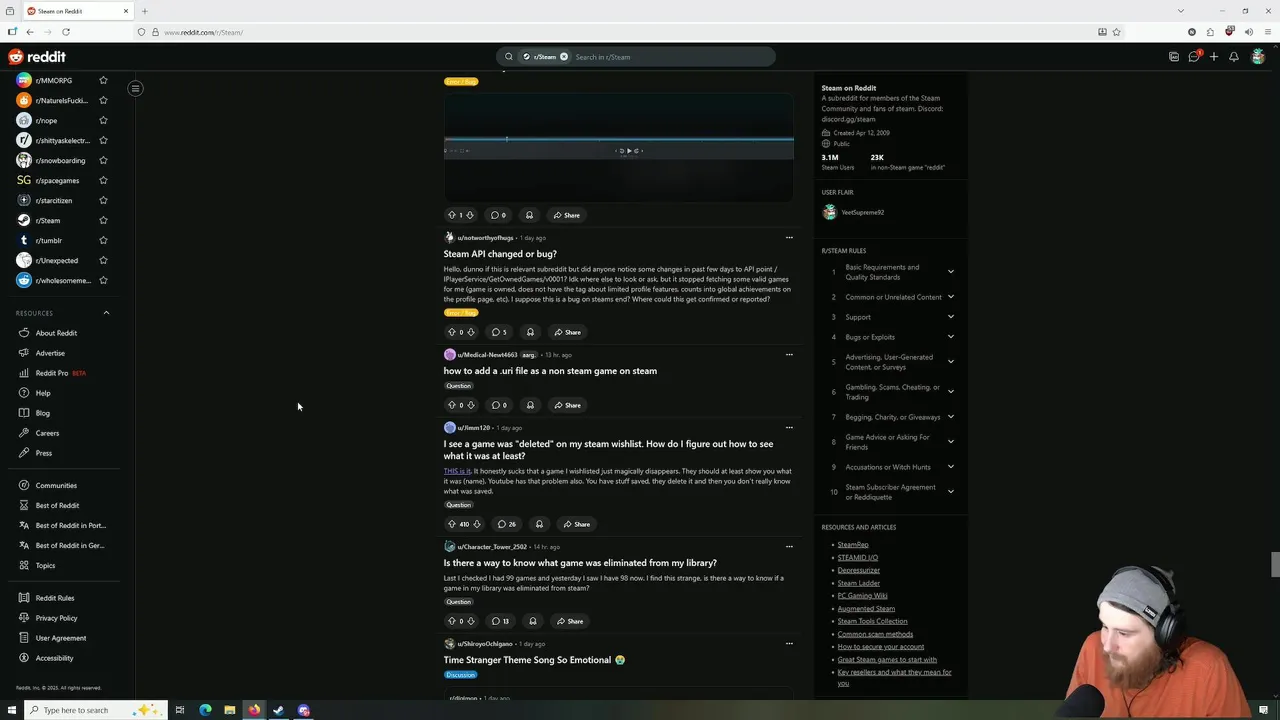Toggle favorite star for r/snowboarding

[103, 160]
